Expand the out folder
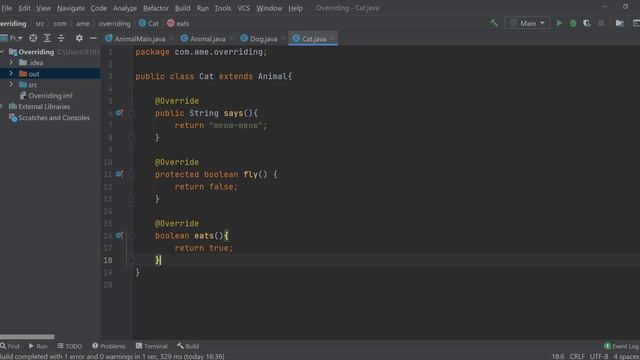Screen dimensions: 640x360 tap(11, 73)
